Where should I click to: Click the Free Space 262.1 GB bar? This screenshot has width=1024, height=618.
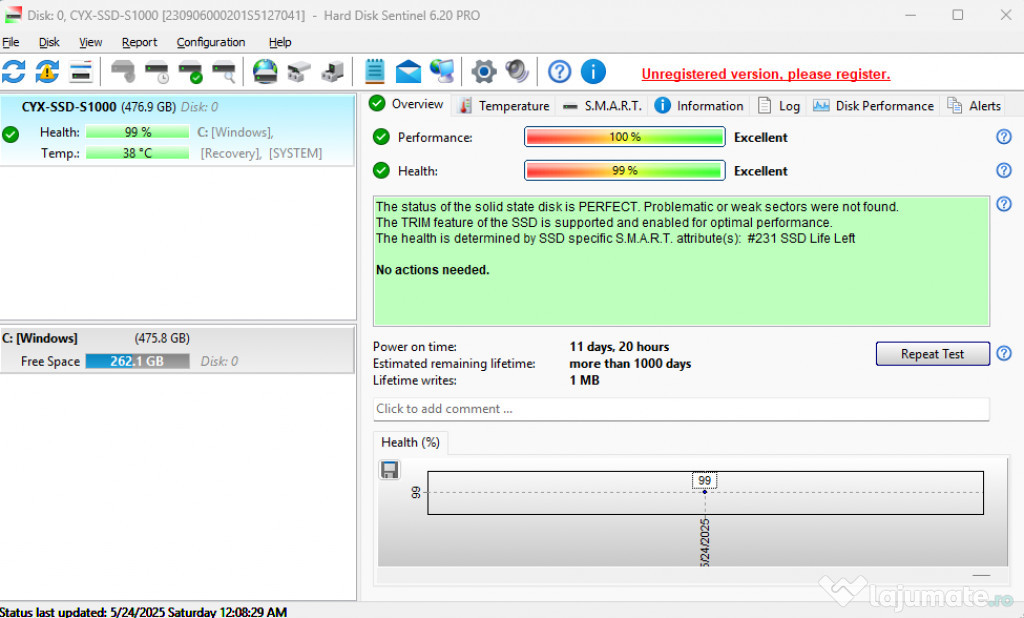pos(137,361)
